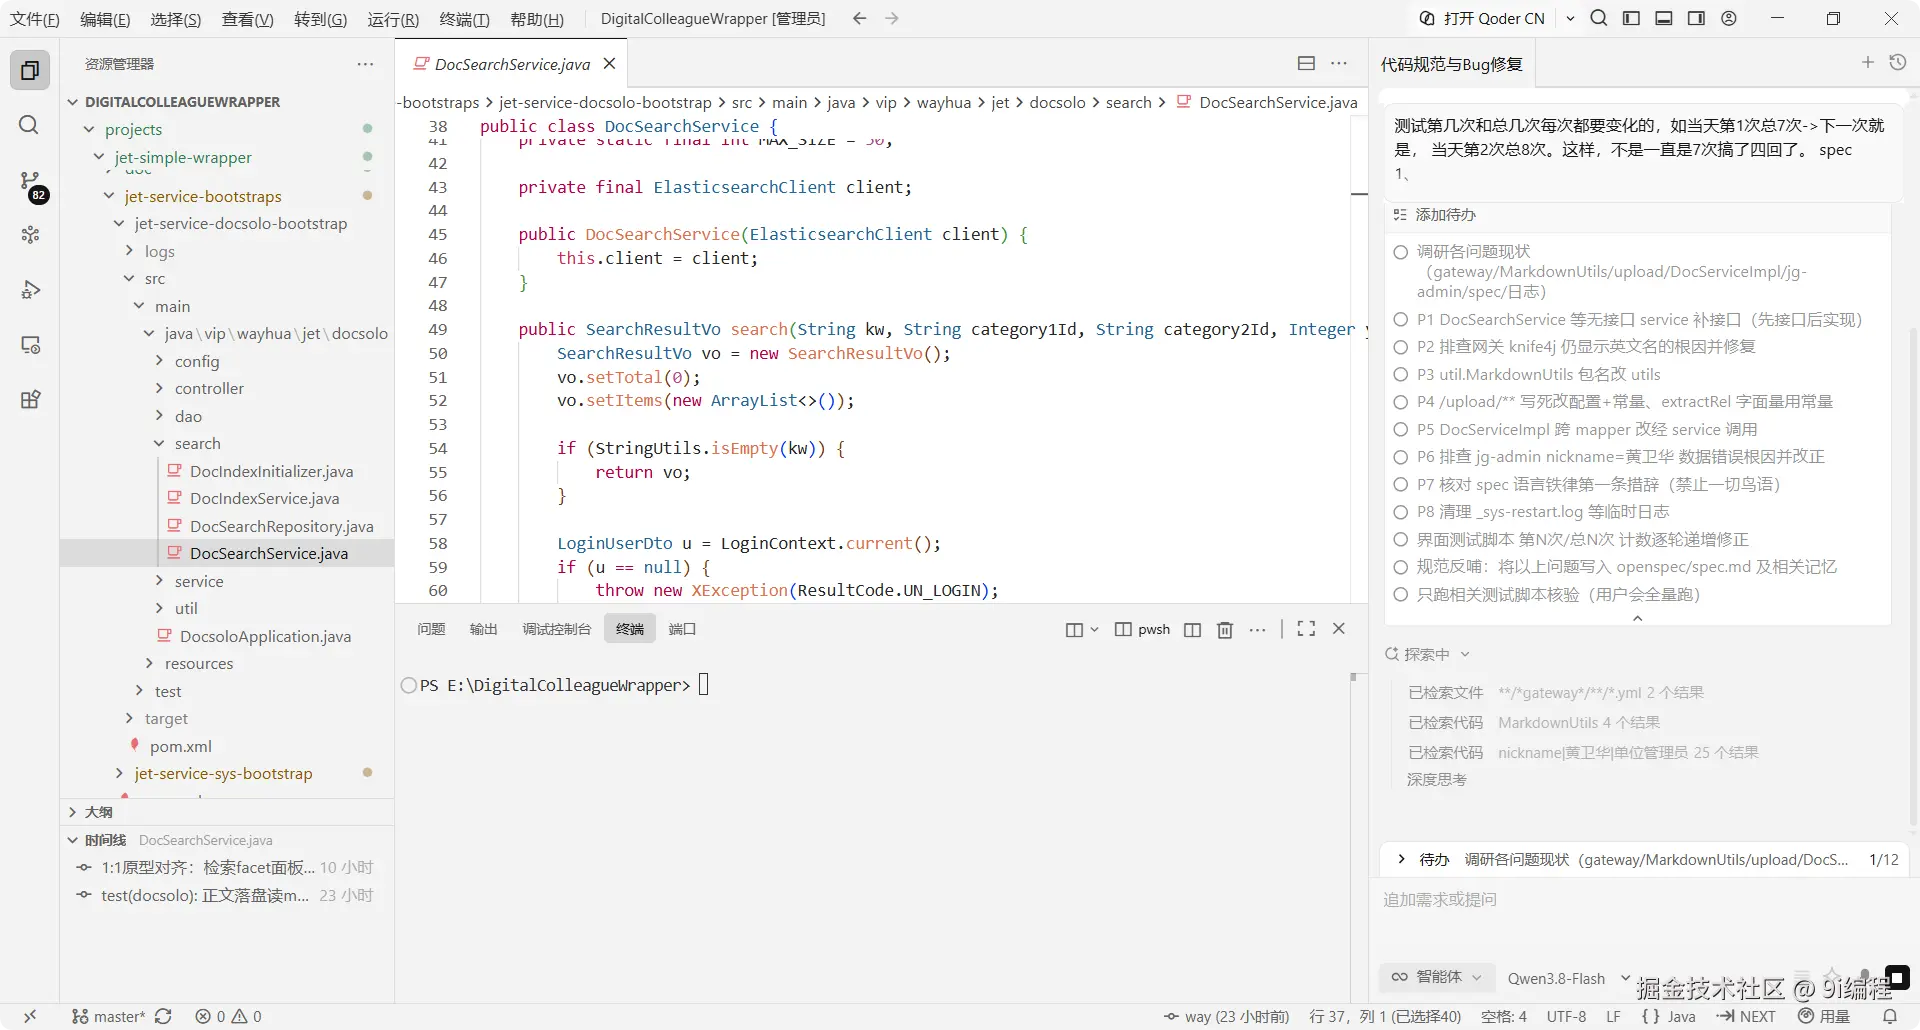The width and height of the screenshot is (1920, 1030).
Task: Click the 打开 Qoder CN button
Action: 1482,18
